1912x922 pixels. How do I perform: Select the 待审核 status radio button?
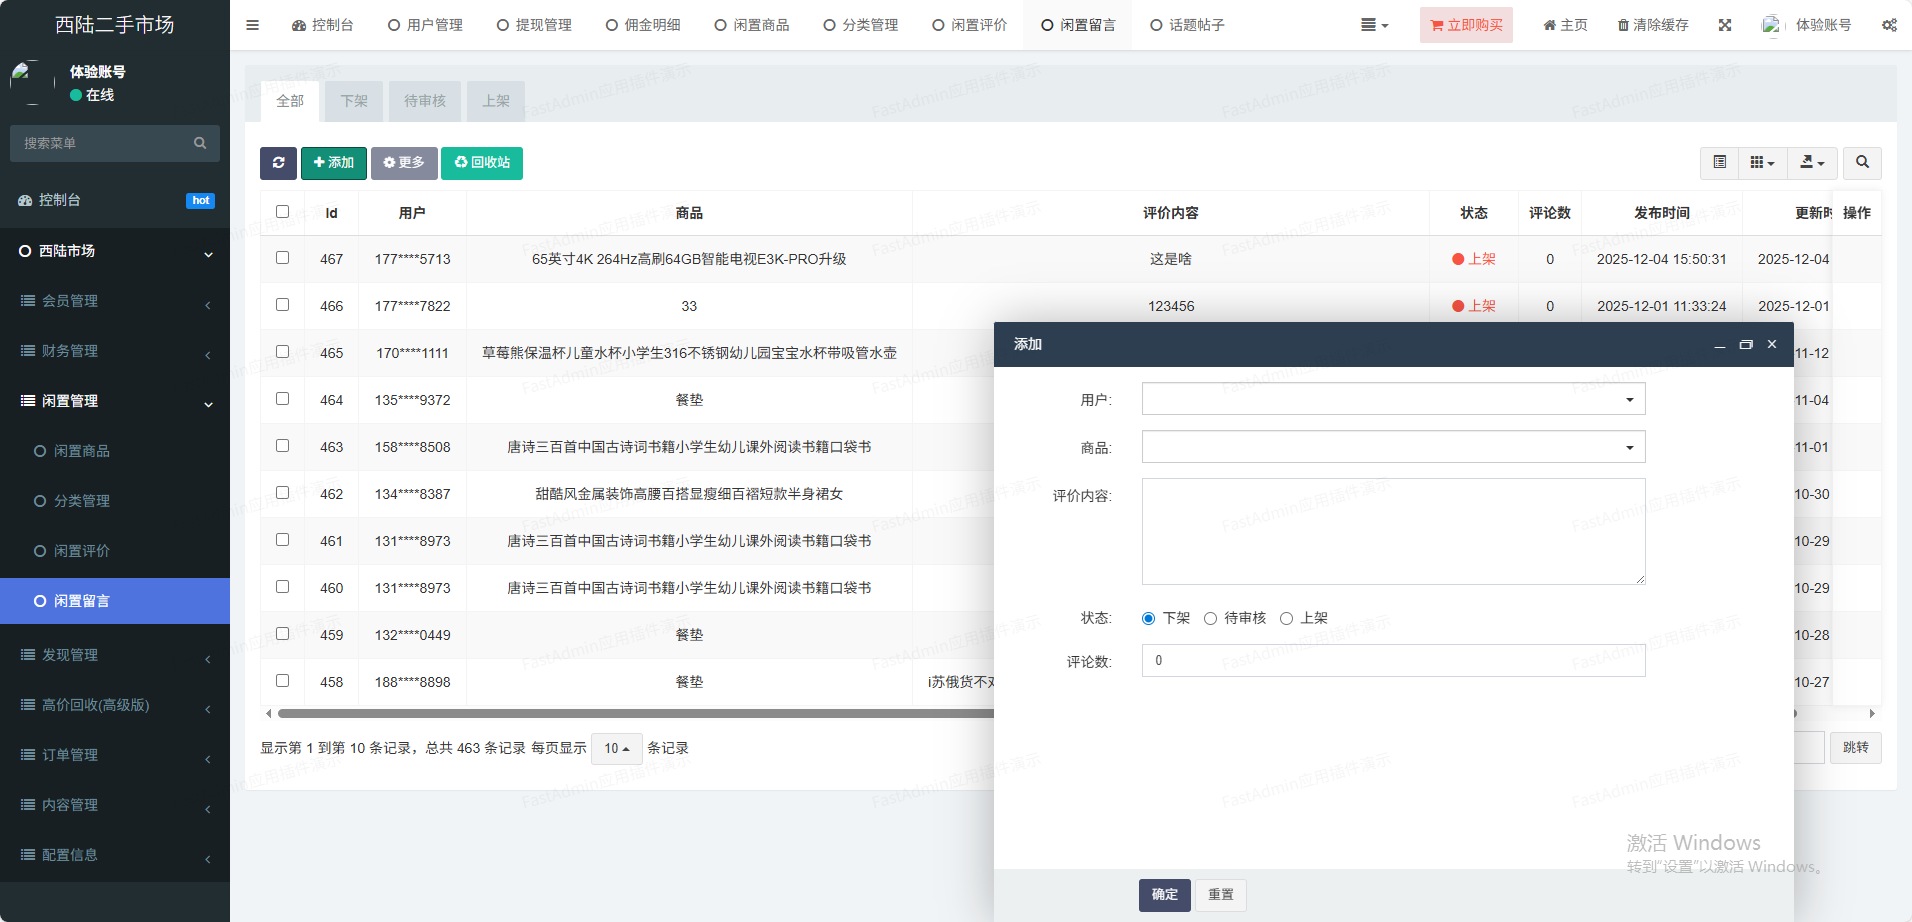(1210, 619)
